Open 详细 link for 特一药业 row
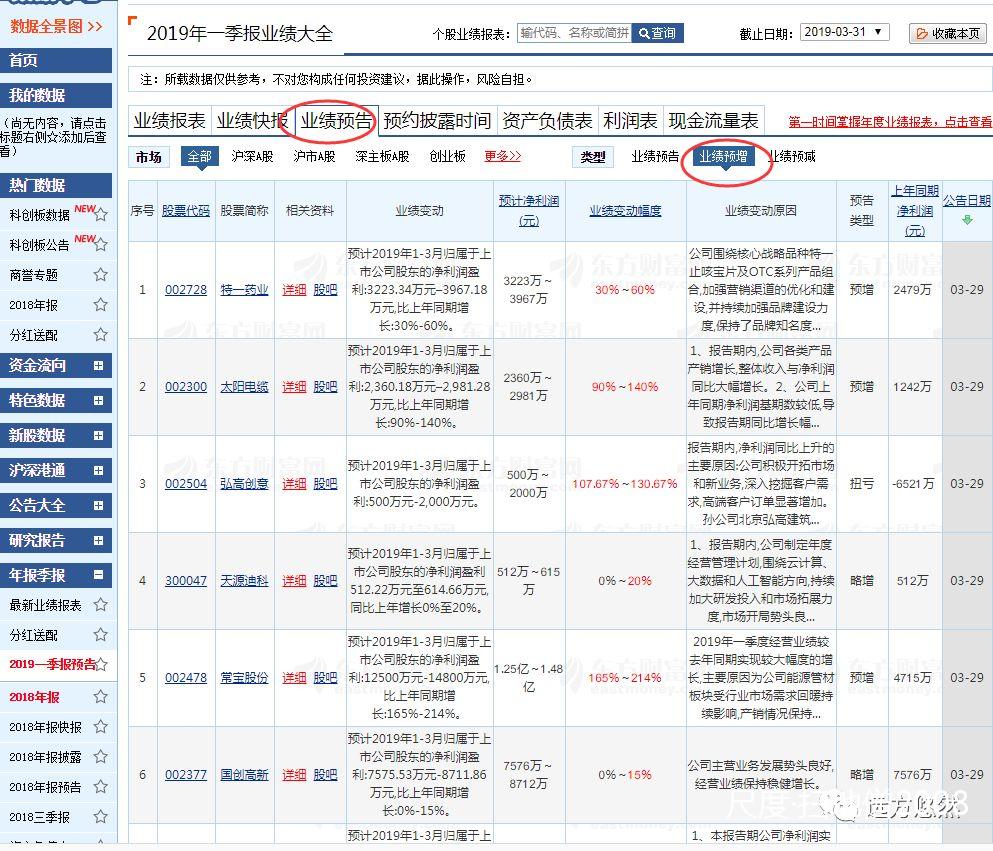The height and width of the screenshot is (851, 993). click(294, 289)
